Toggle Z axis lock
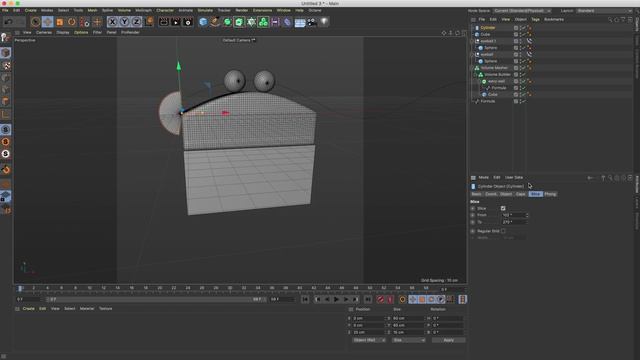The height and width of the screenshot is (360, 640). click(x=136, y=22)
